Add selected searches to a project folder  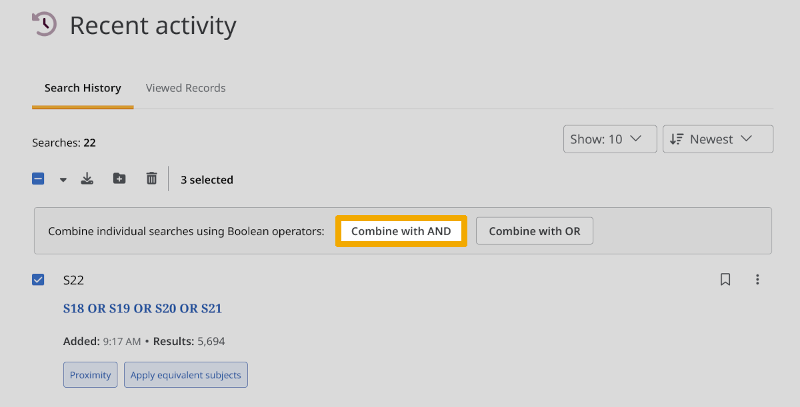tap(119, 179)
